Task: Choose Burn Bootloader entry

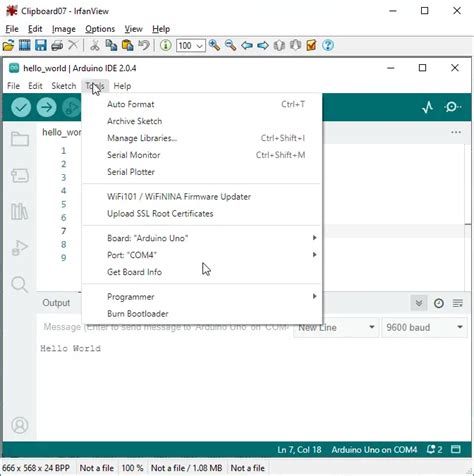Action: (x=202, y=314)
